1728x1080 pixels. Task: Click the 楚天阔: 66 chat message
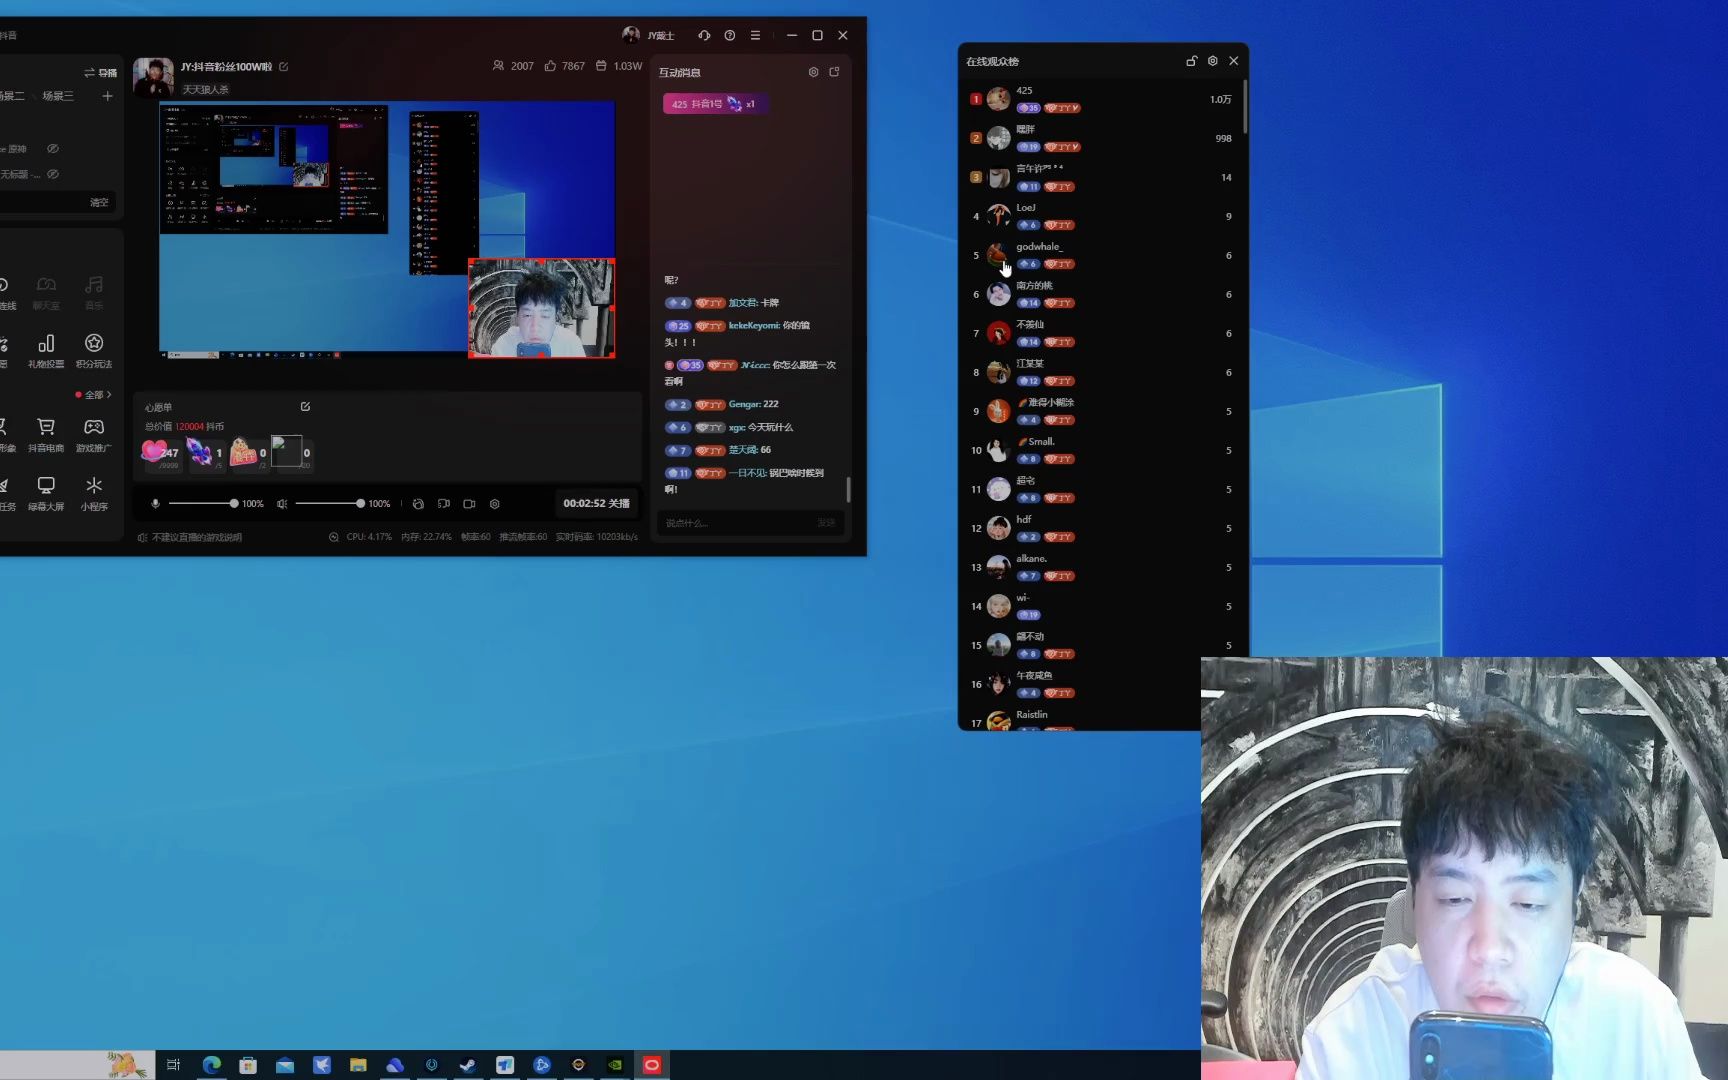coord(718,450)
